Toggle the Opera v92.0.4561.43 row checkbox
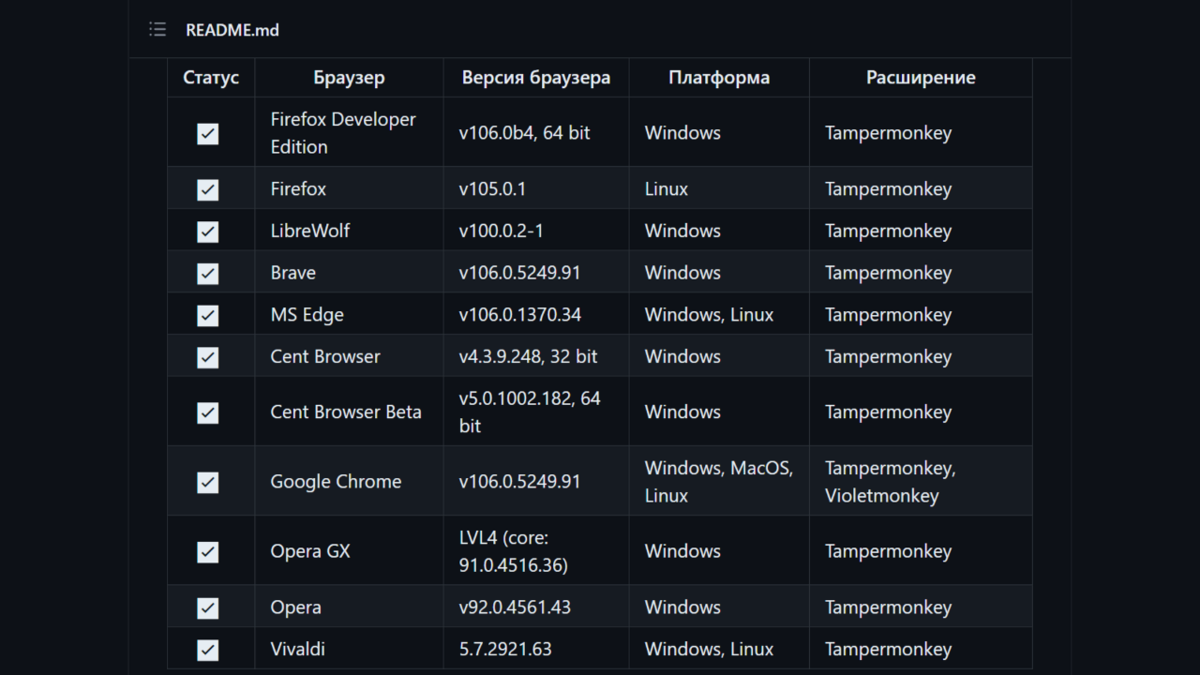 tap(208, 607)
